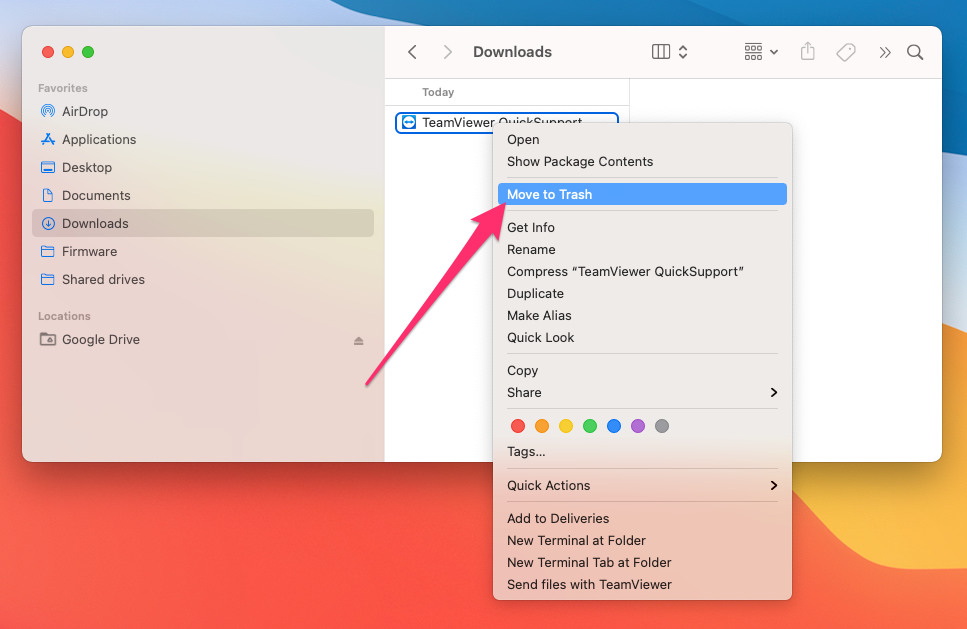Screen dimensions: 967x629
Task: Choose Quick Look
Action: [642, 338]
